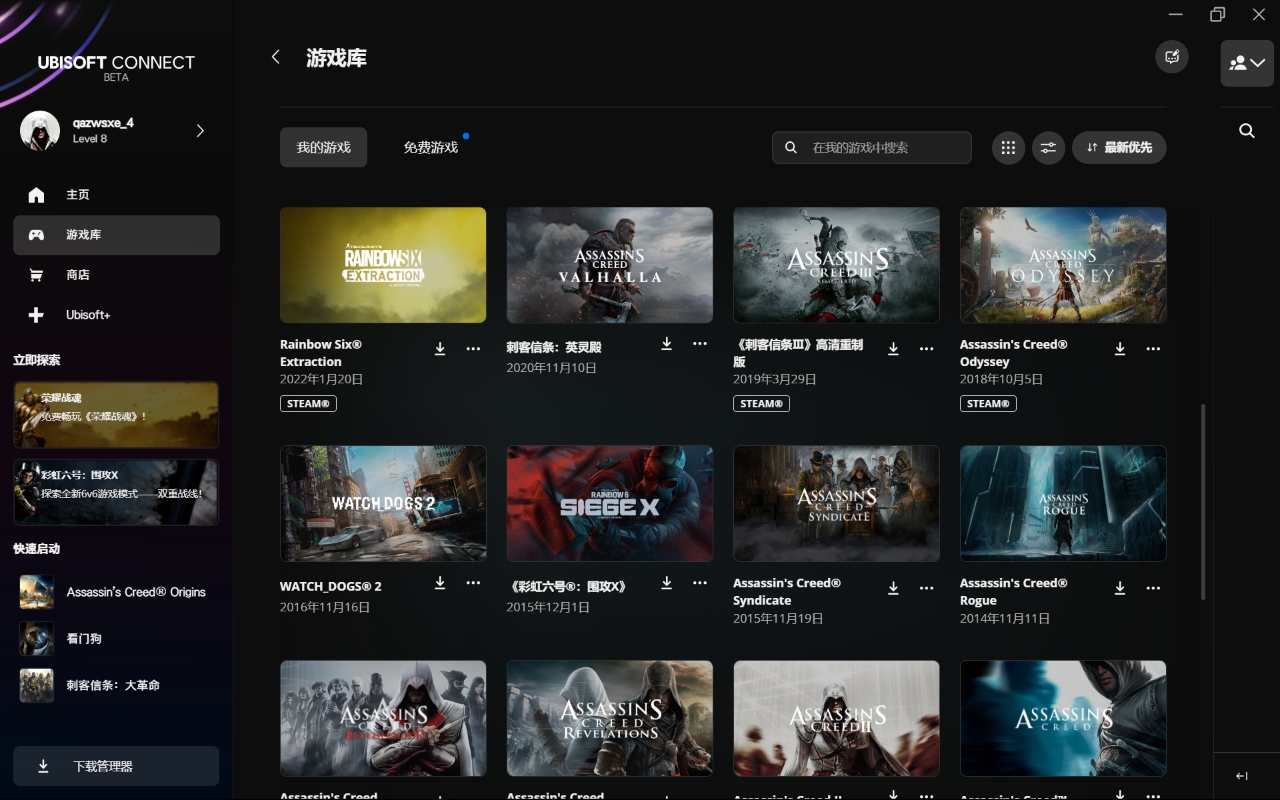Open the Assassin's Creed II cover art

coord(836,718)
